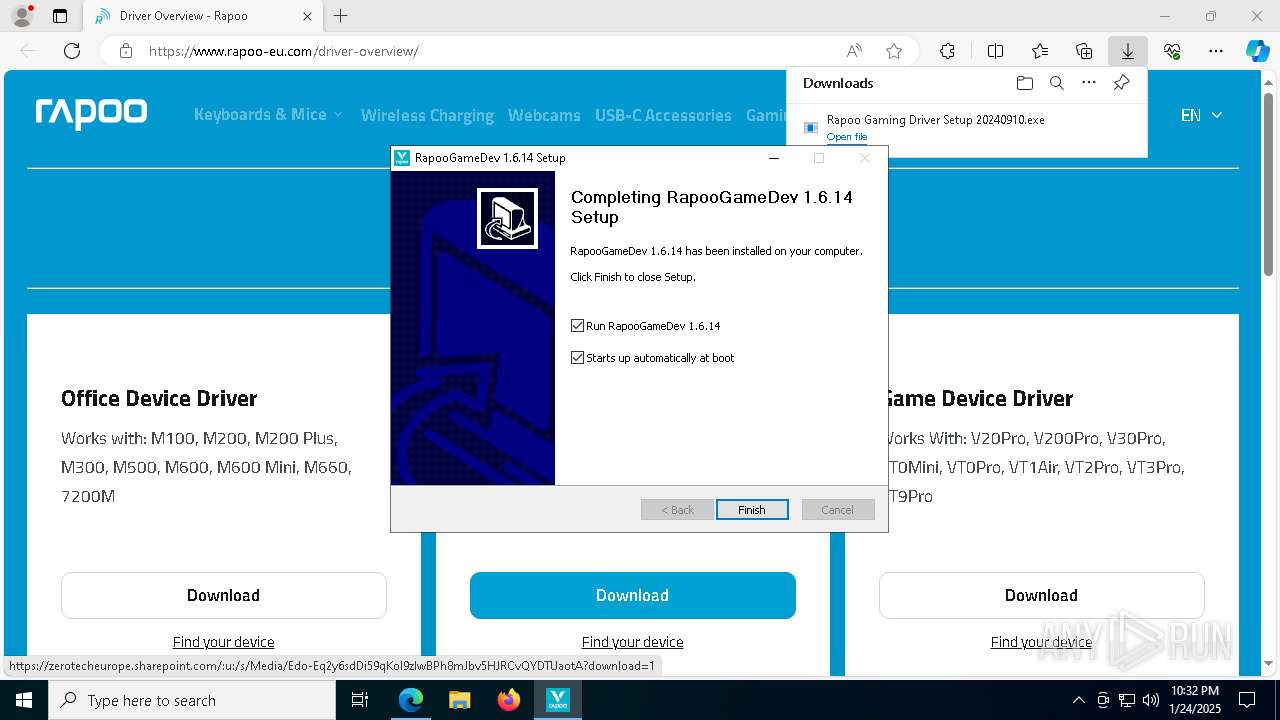
Task: Pin the Downloads panel
Action: click(x=1121, y=83)
